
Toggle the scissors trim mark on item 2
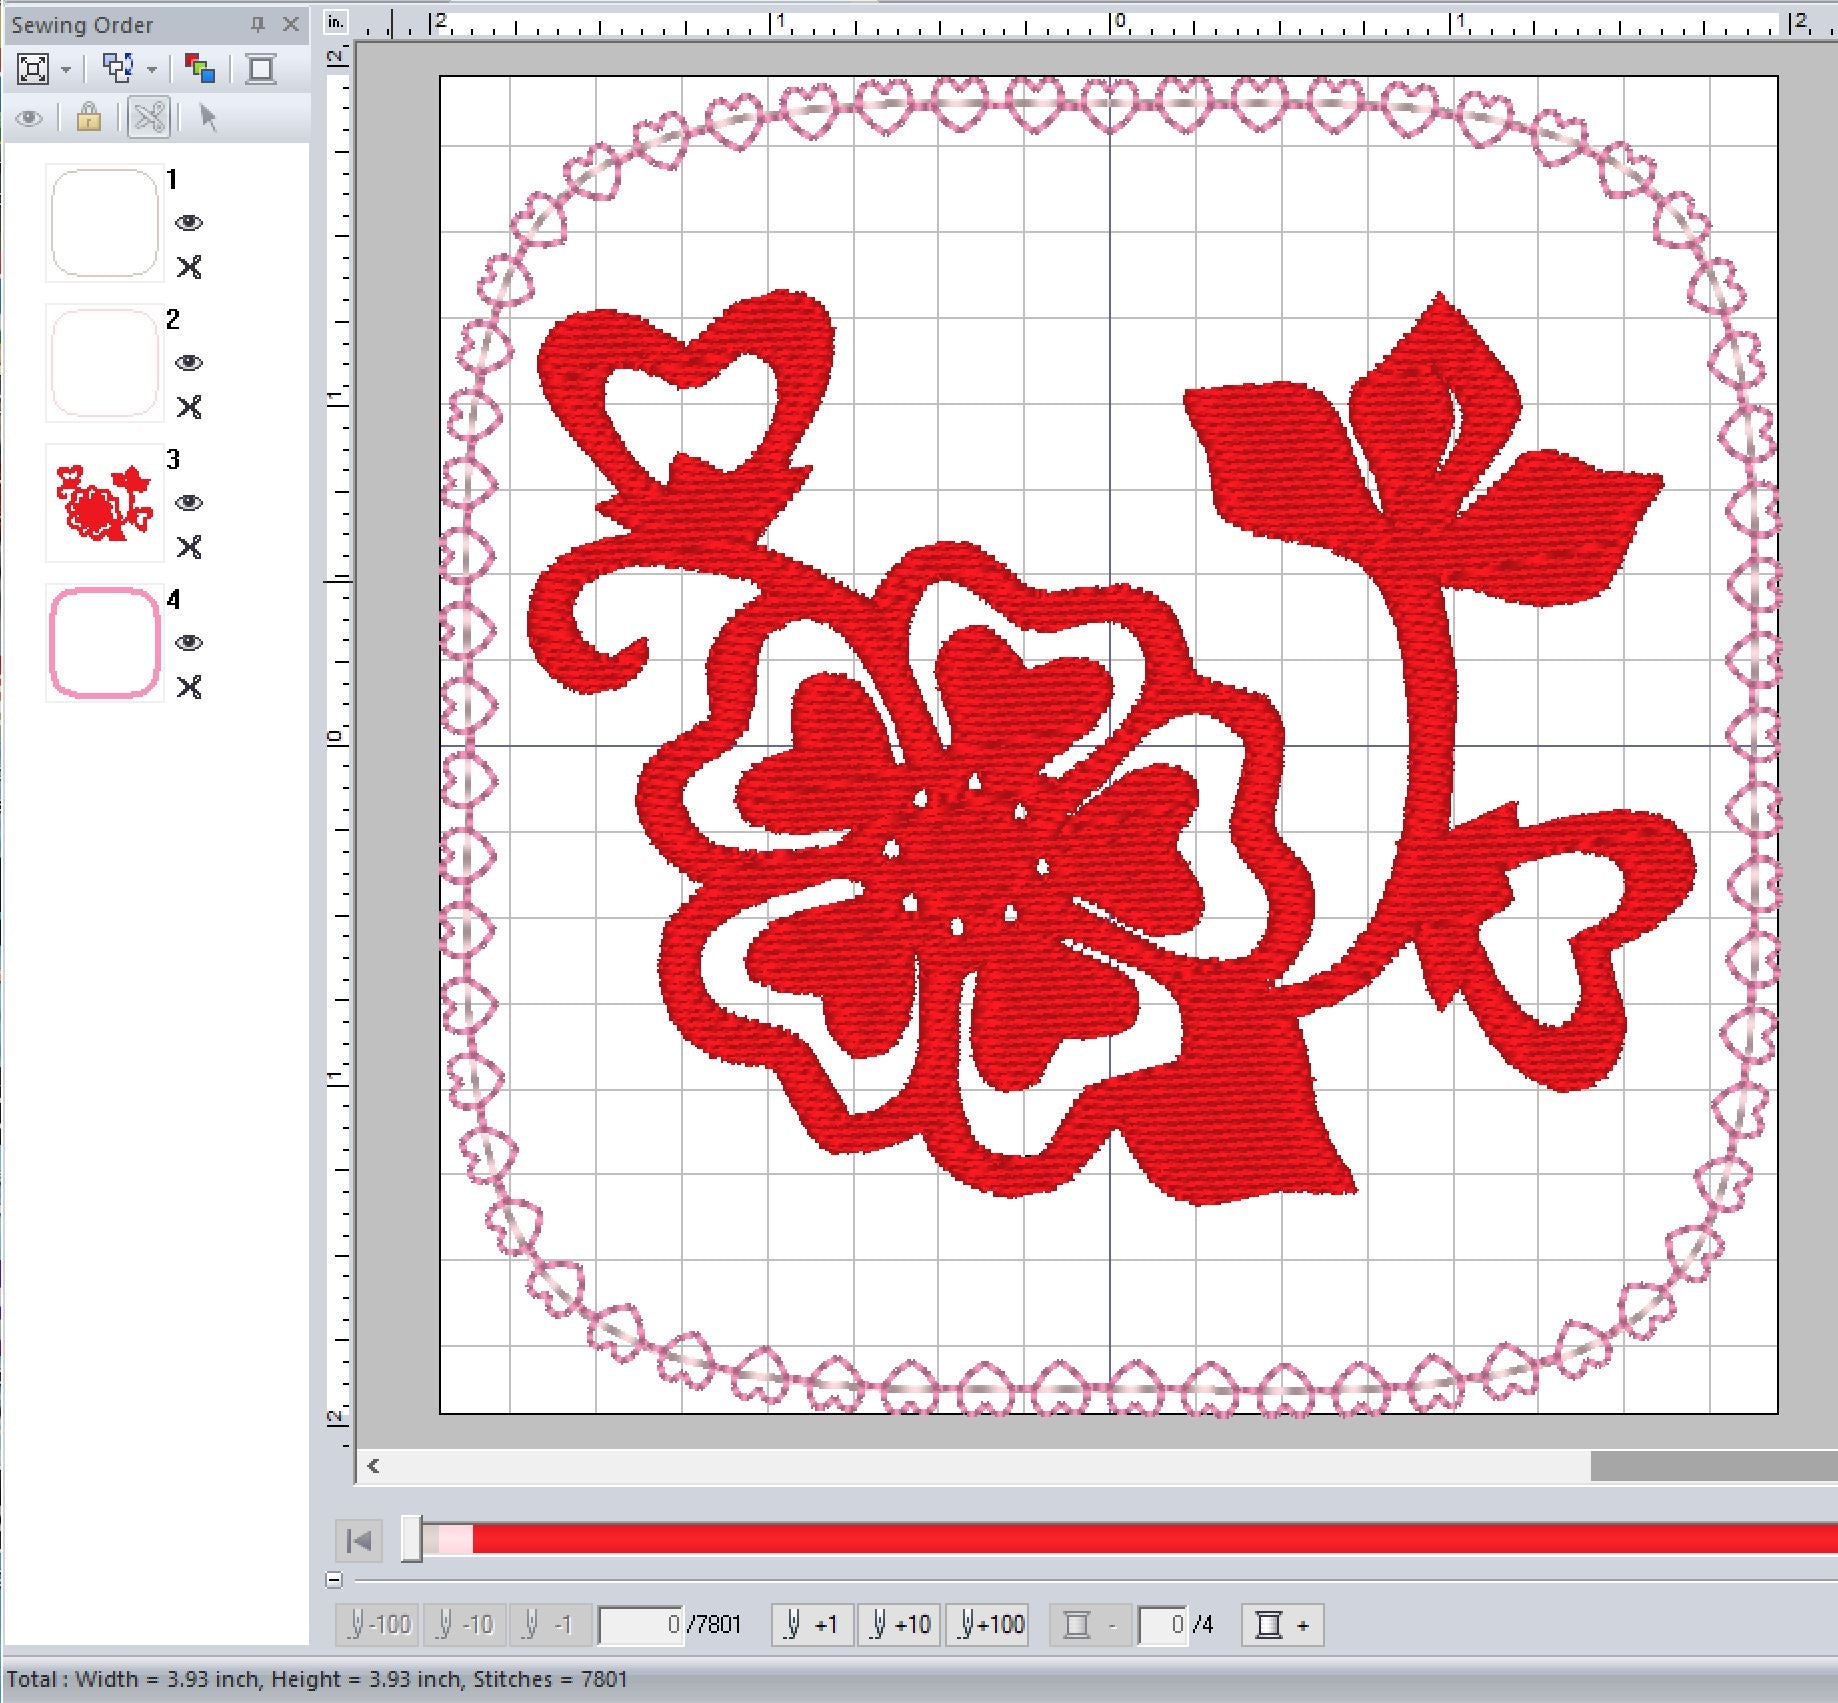188,407
